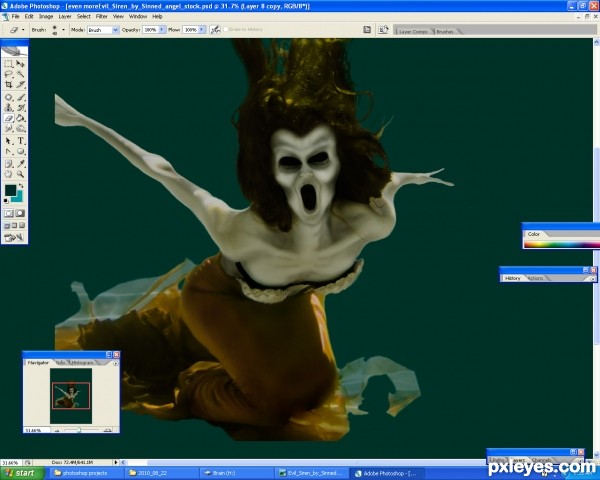
Task: Select the Slice tool
Action: pos(20,84)
